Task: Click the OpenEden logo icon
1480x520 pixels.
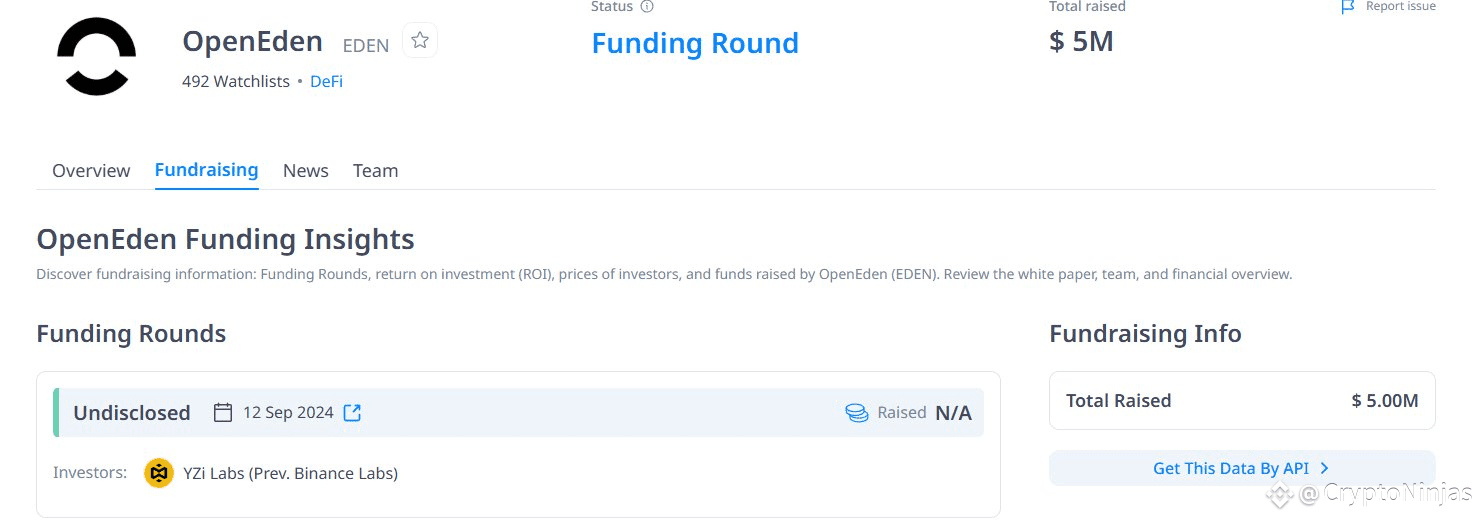Action: (96, 57)
